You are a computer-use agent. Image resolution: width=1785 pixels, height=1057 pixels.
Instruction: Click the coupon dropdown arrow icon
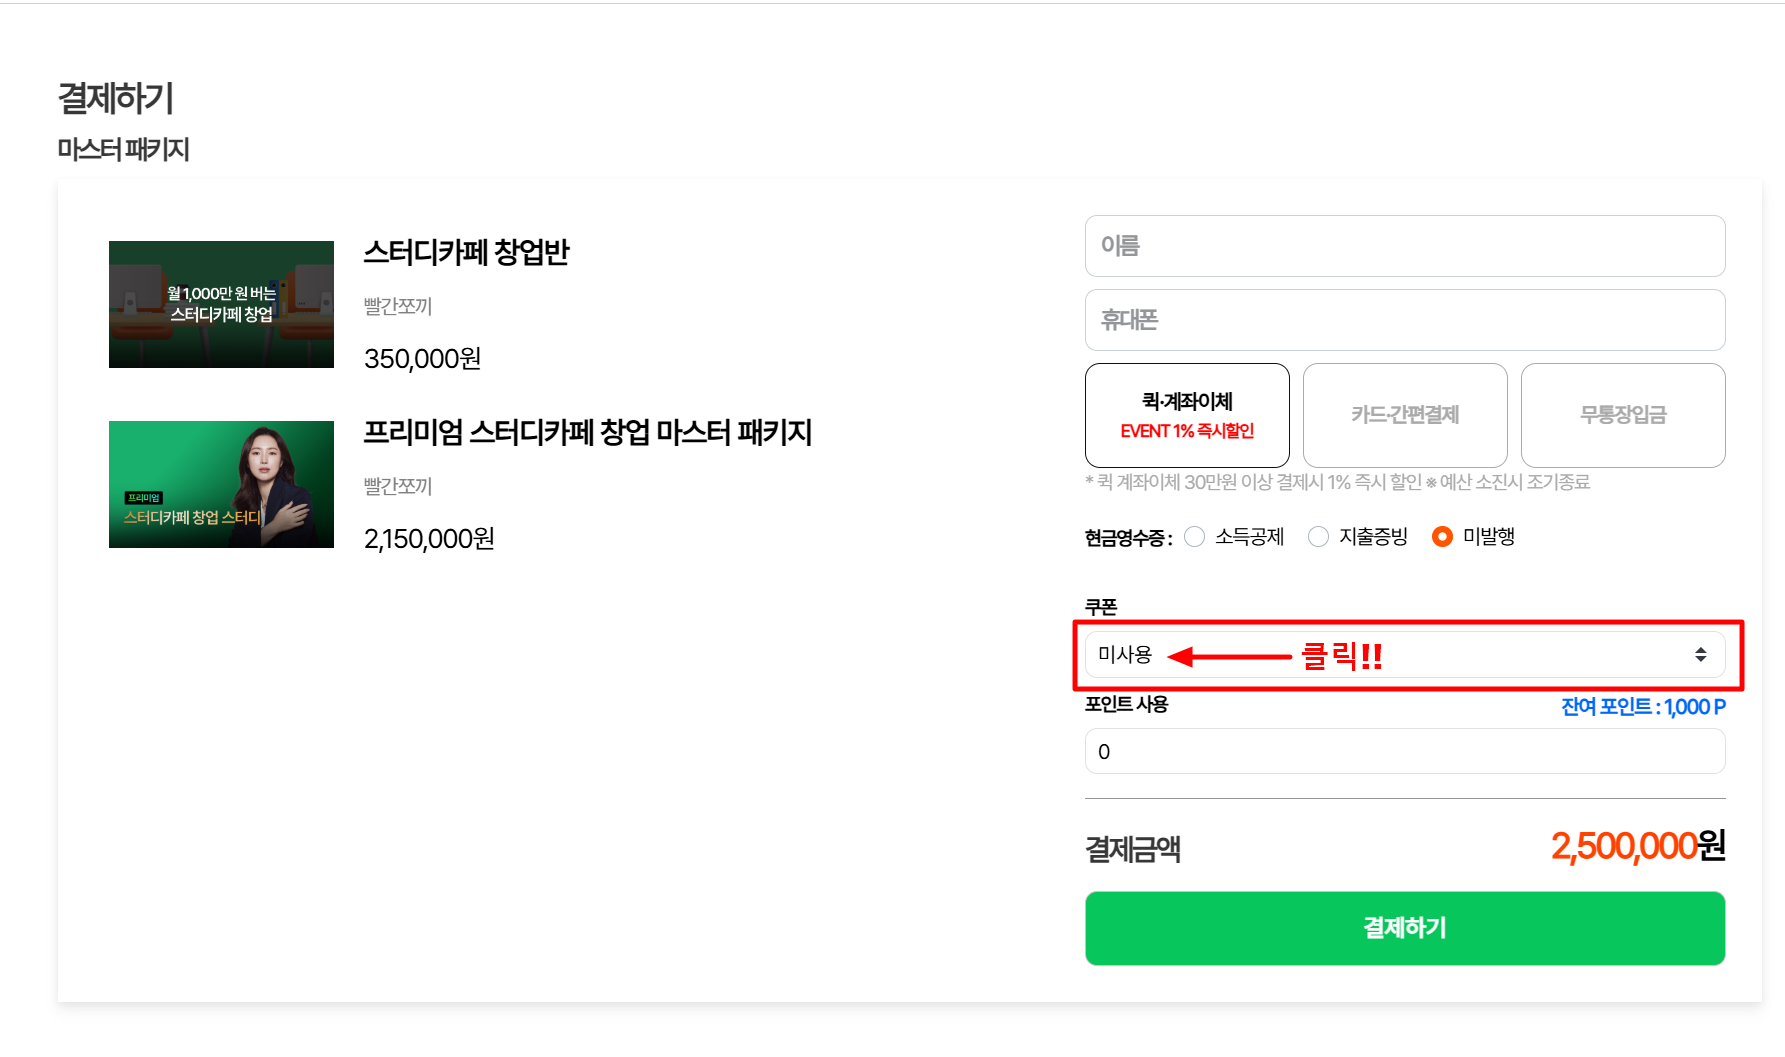(1700, 655)
